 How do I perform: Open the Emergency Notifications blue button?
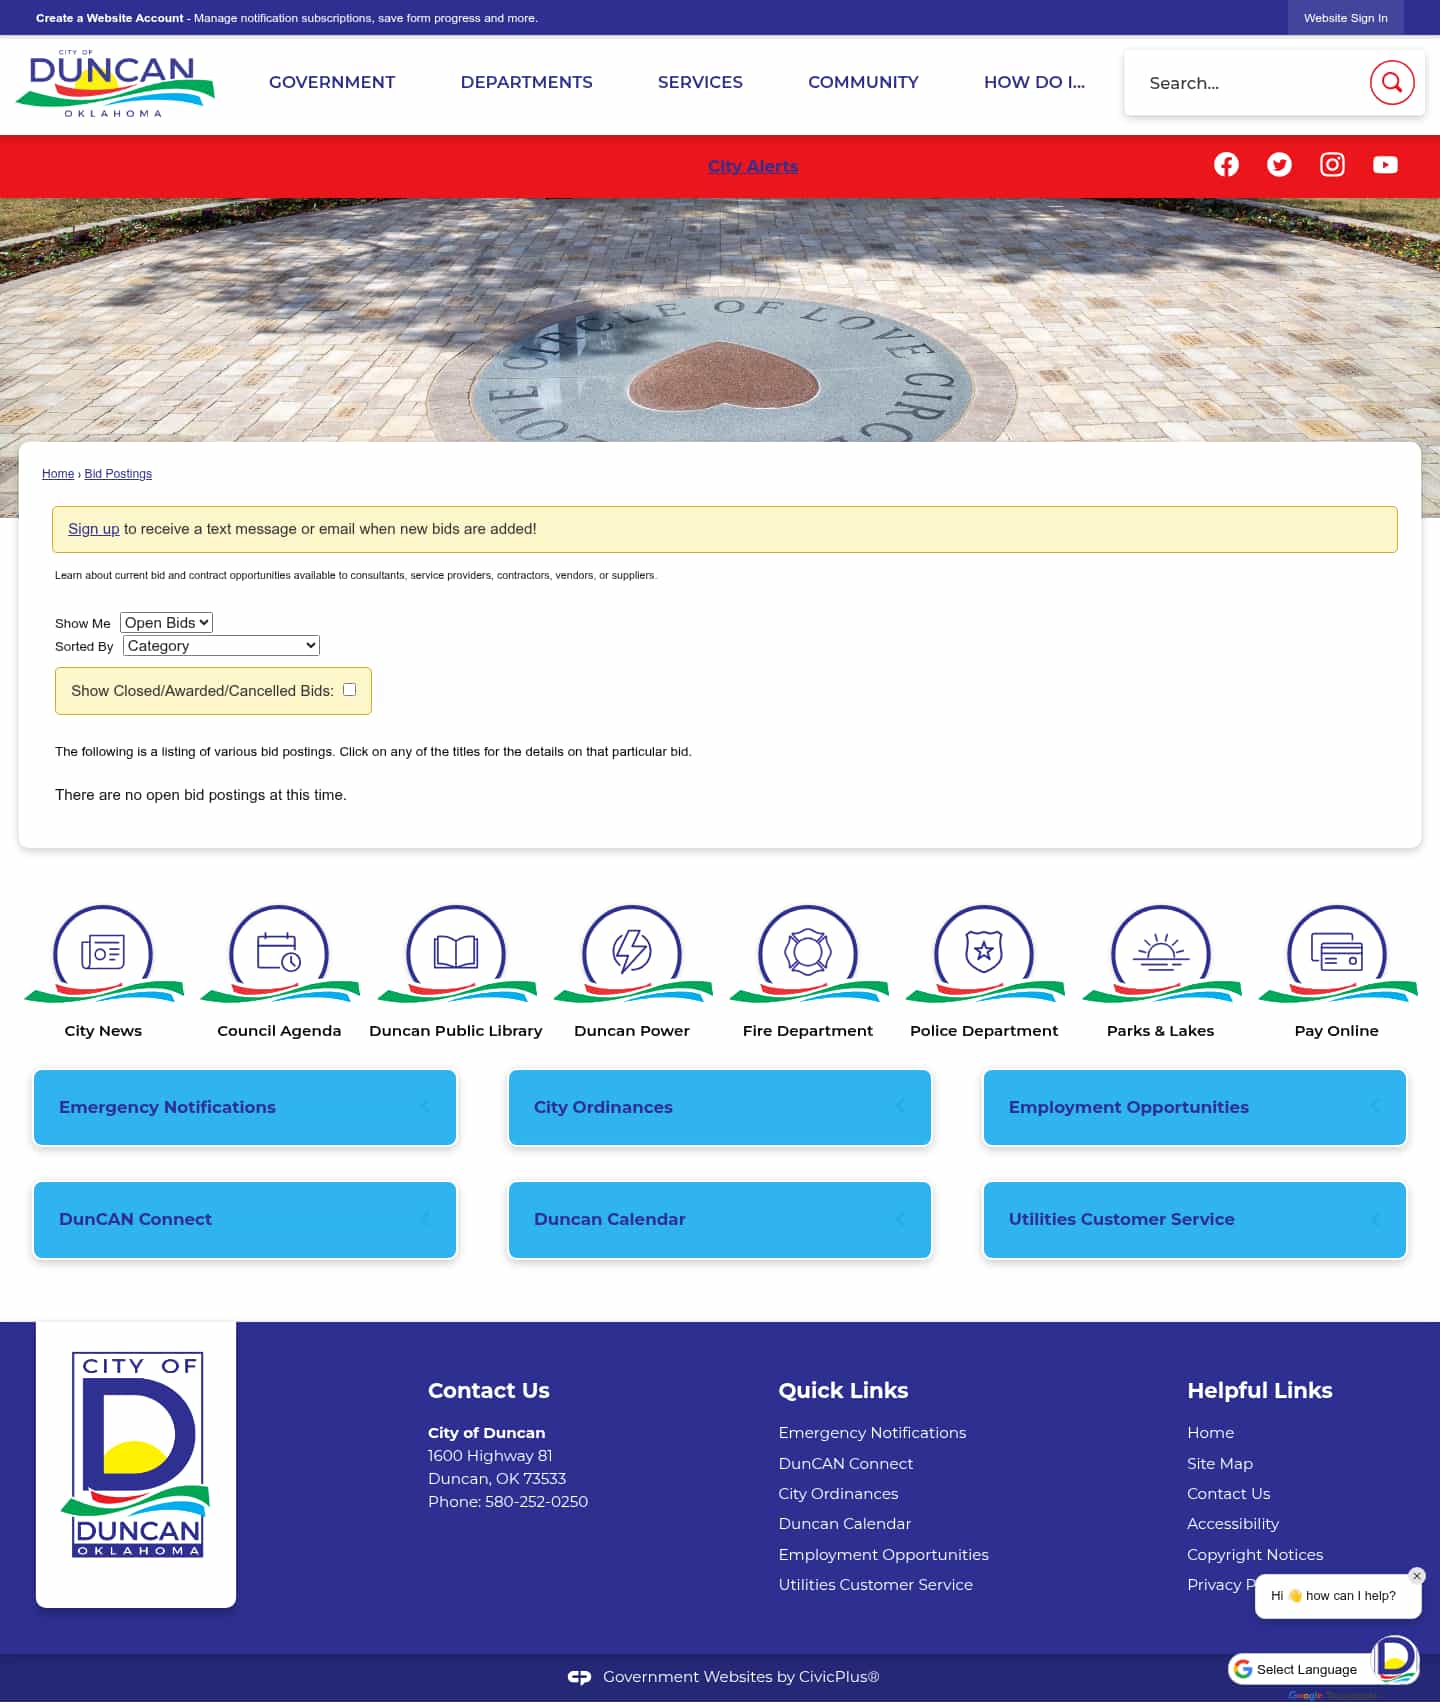pyautogui.click(x=245, y=1107)
